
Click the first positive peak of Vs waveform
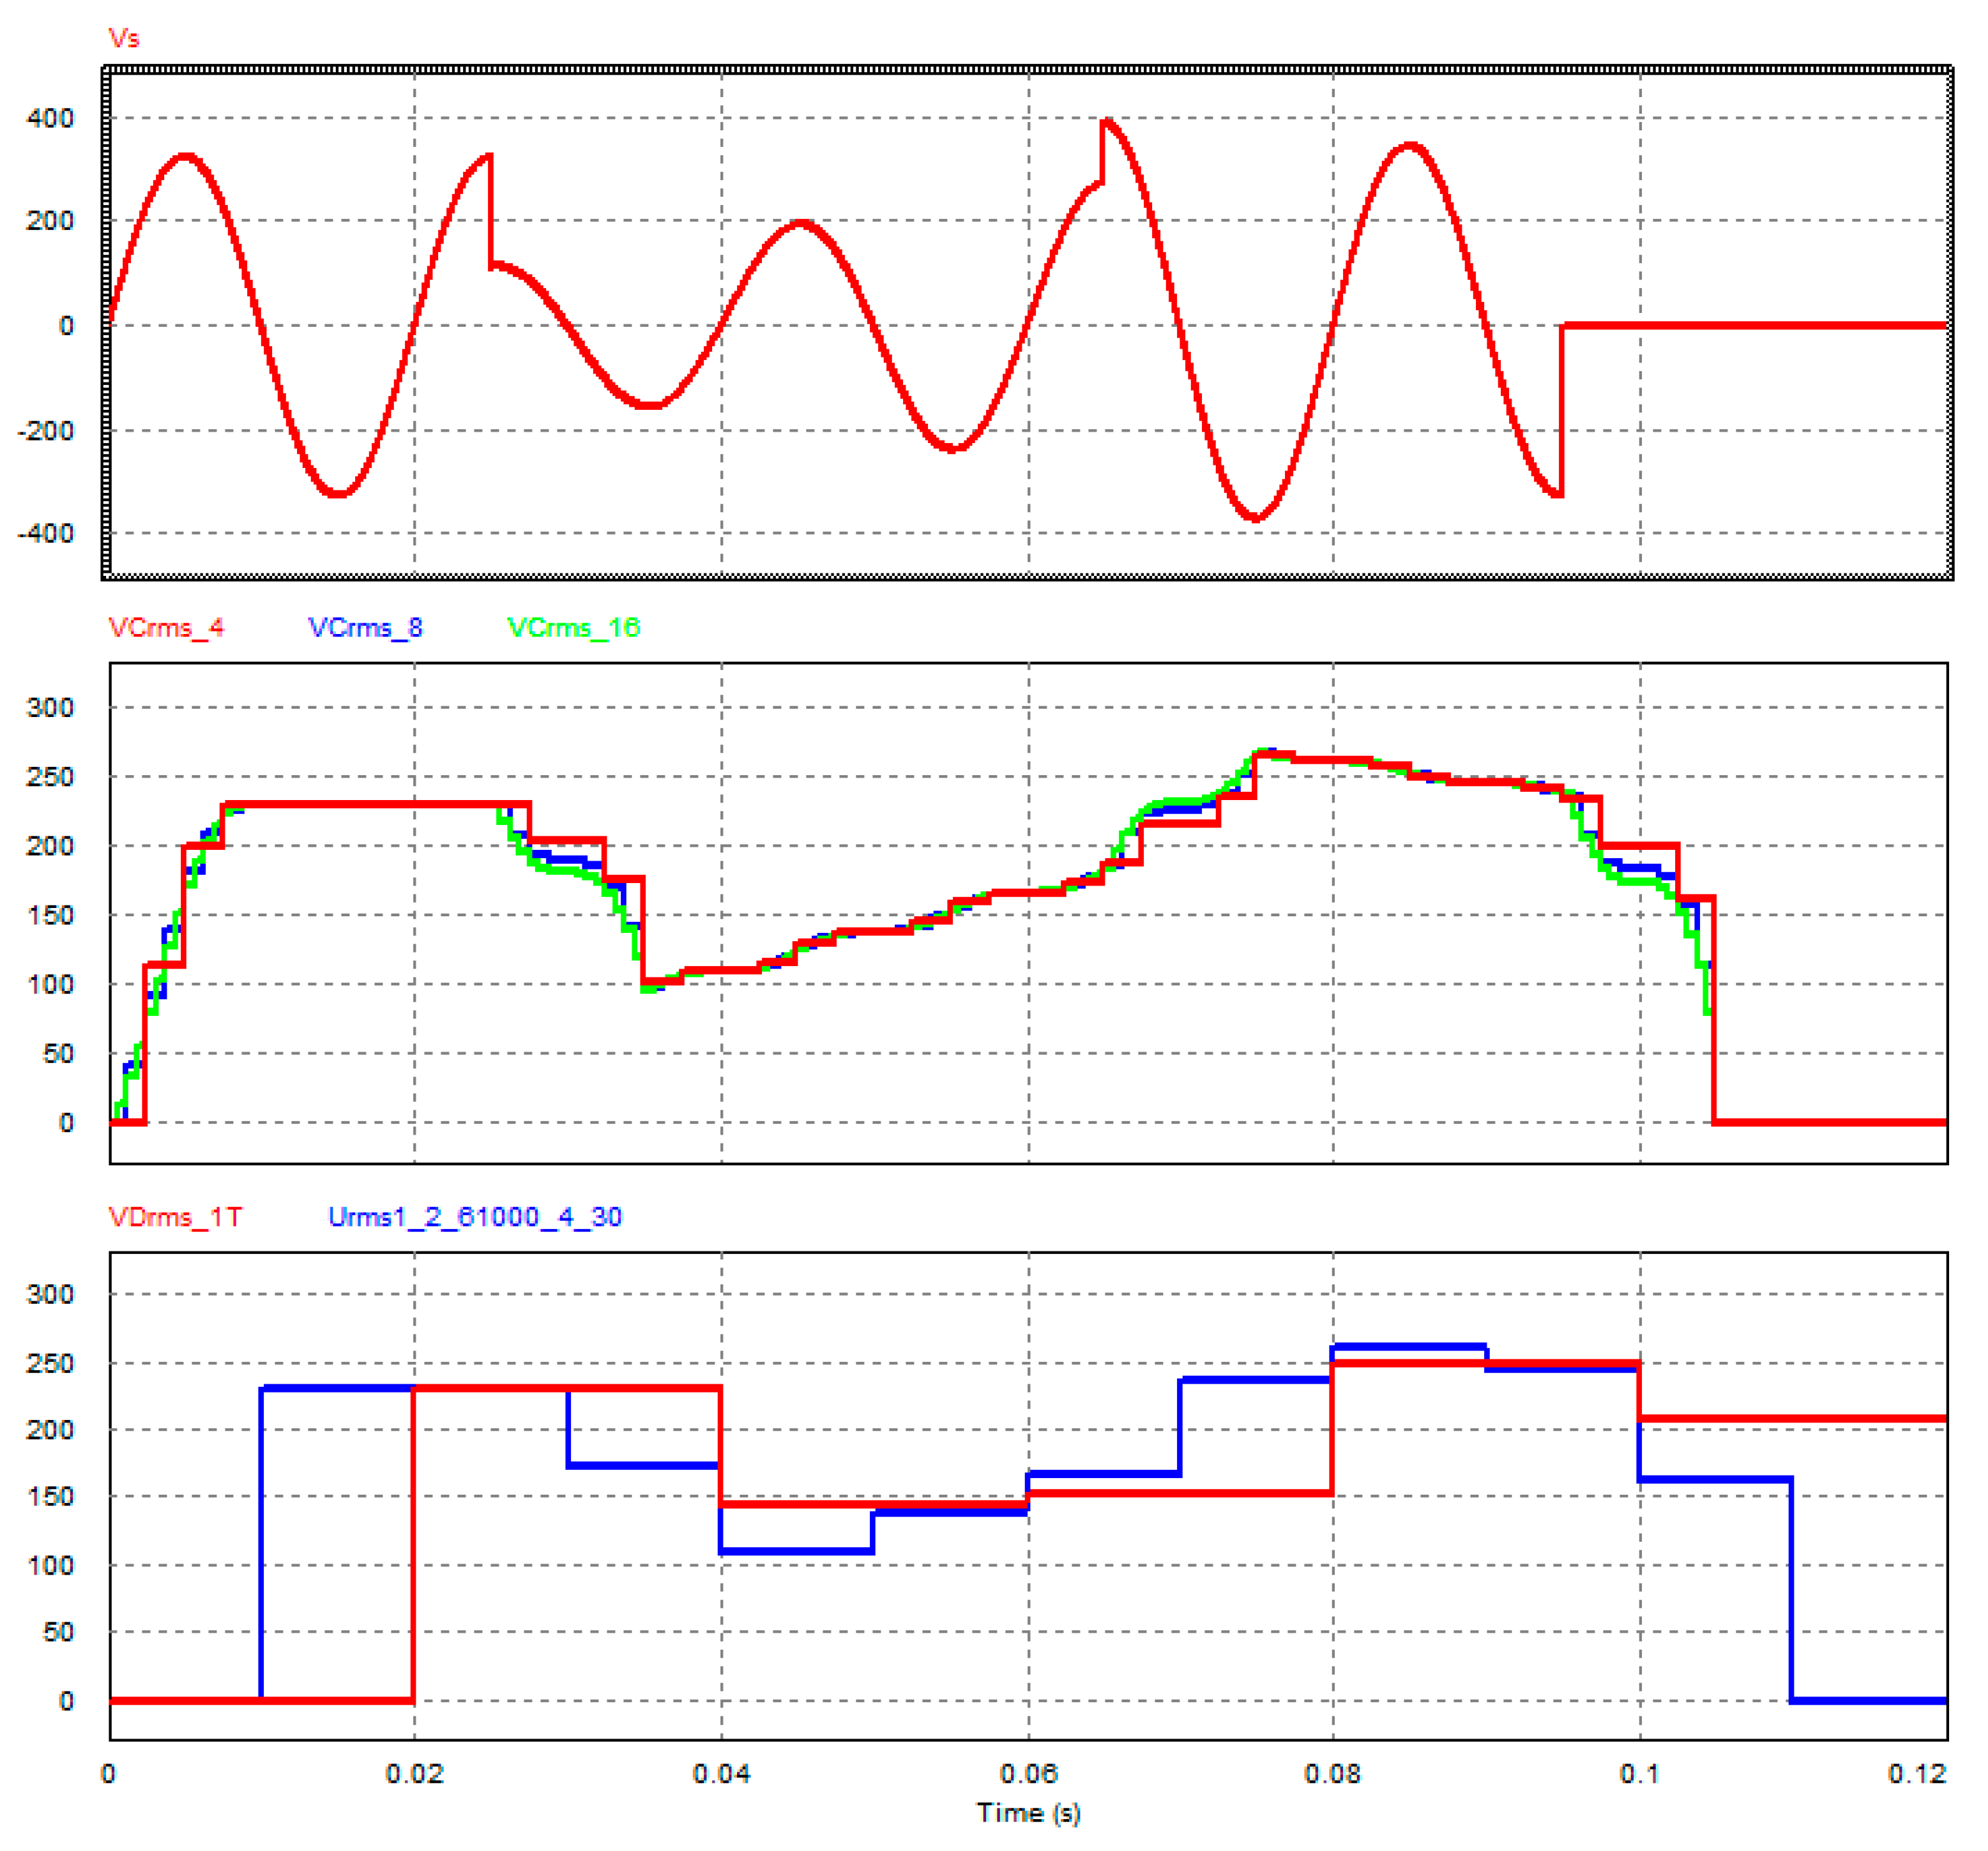tap(186, 156)
